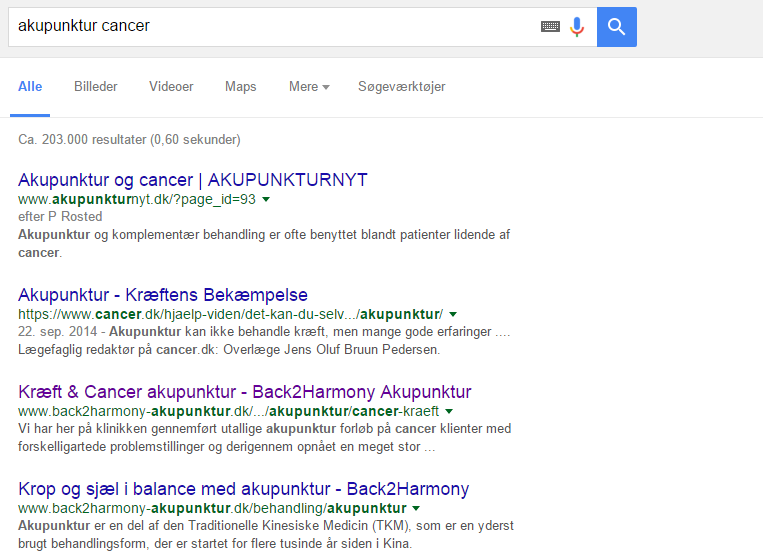763x560 pixels.
Task: Go to the Maps tab
Action: coord(240,87)
